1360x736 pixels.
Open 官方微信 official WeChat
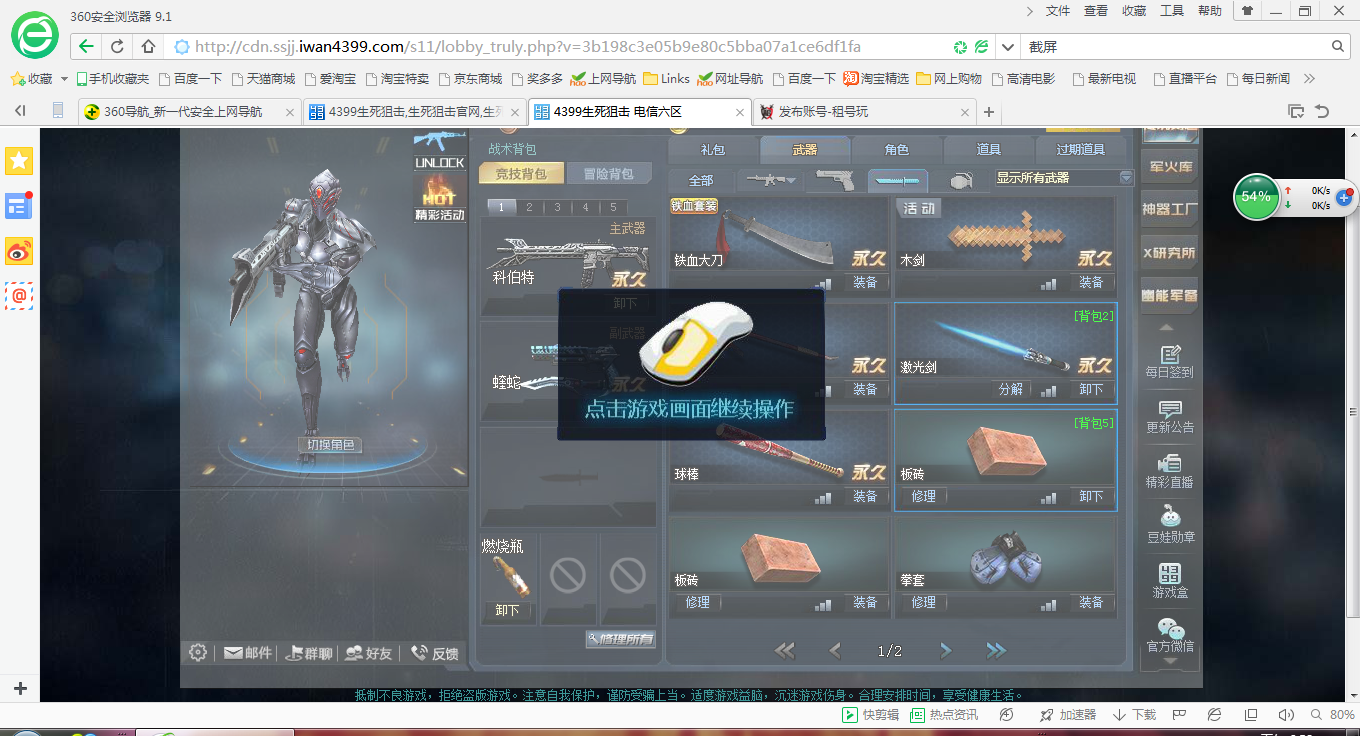[1169, 636]
